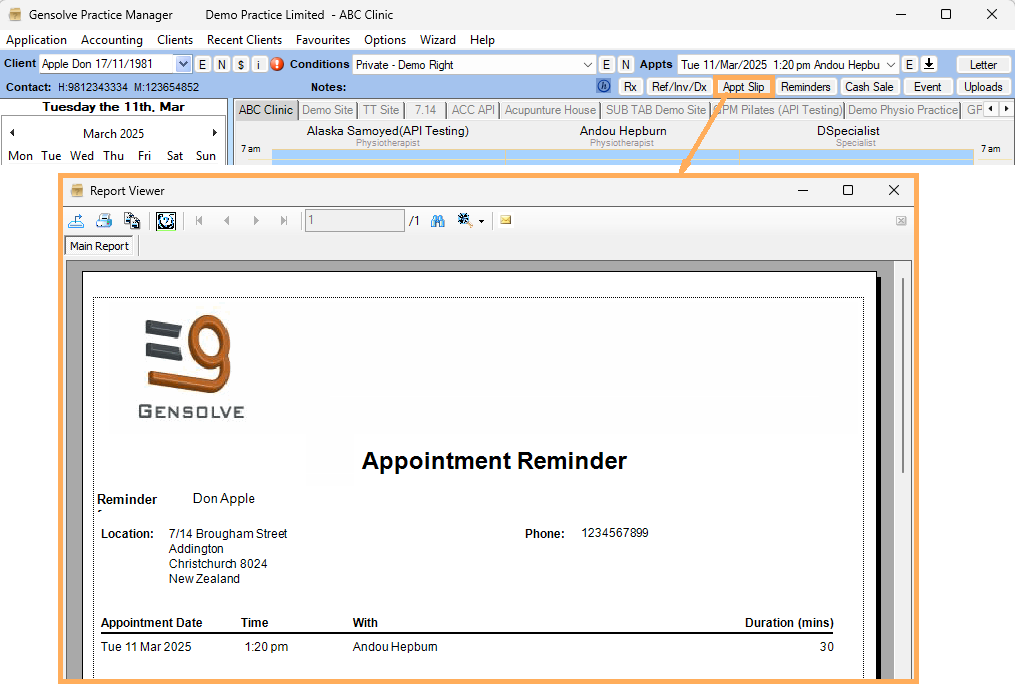Open the Clients menu
Viewport: 1015px width, 684px height.
[x=175, y=39]
